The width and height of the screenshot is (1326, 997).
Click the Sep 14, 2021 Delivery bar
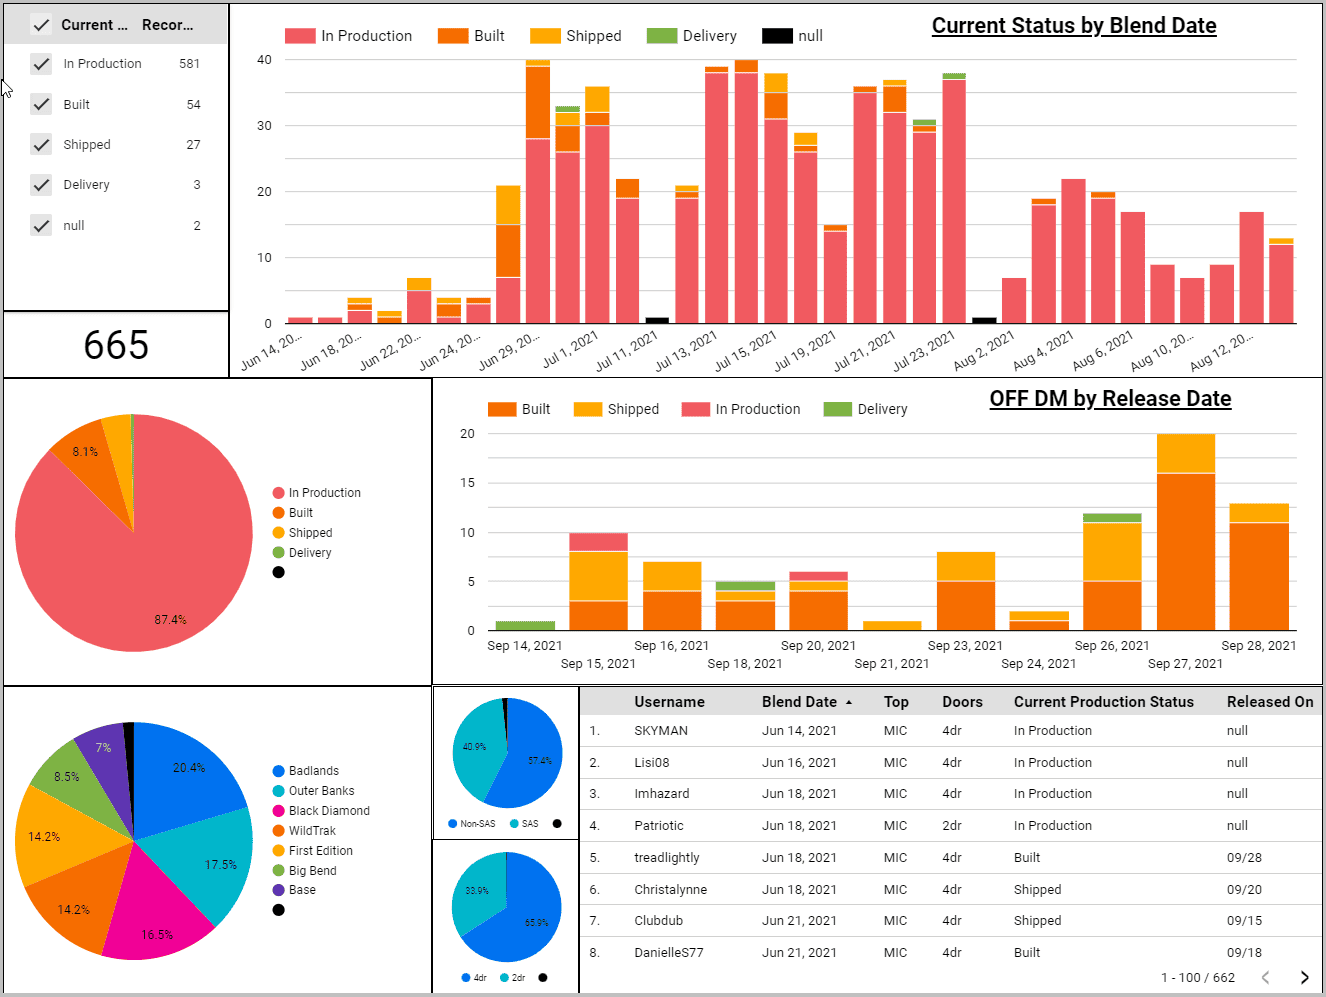point(525,626)
